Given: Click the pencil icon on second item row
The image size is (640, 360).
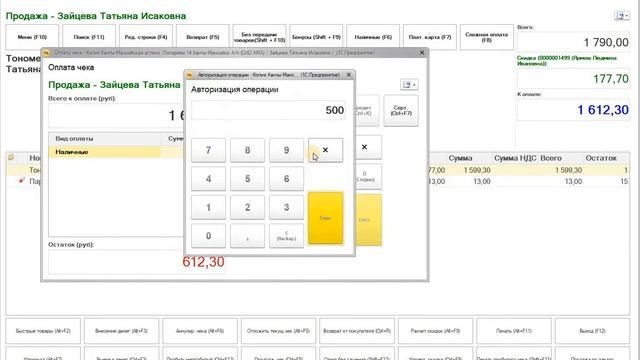Looking at the screenshot, I should coord(21,180).
